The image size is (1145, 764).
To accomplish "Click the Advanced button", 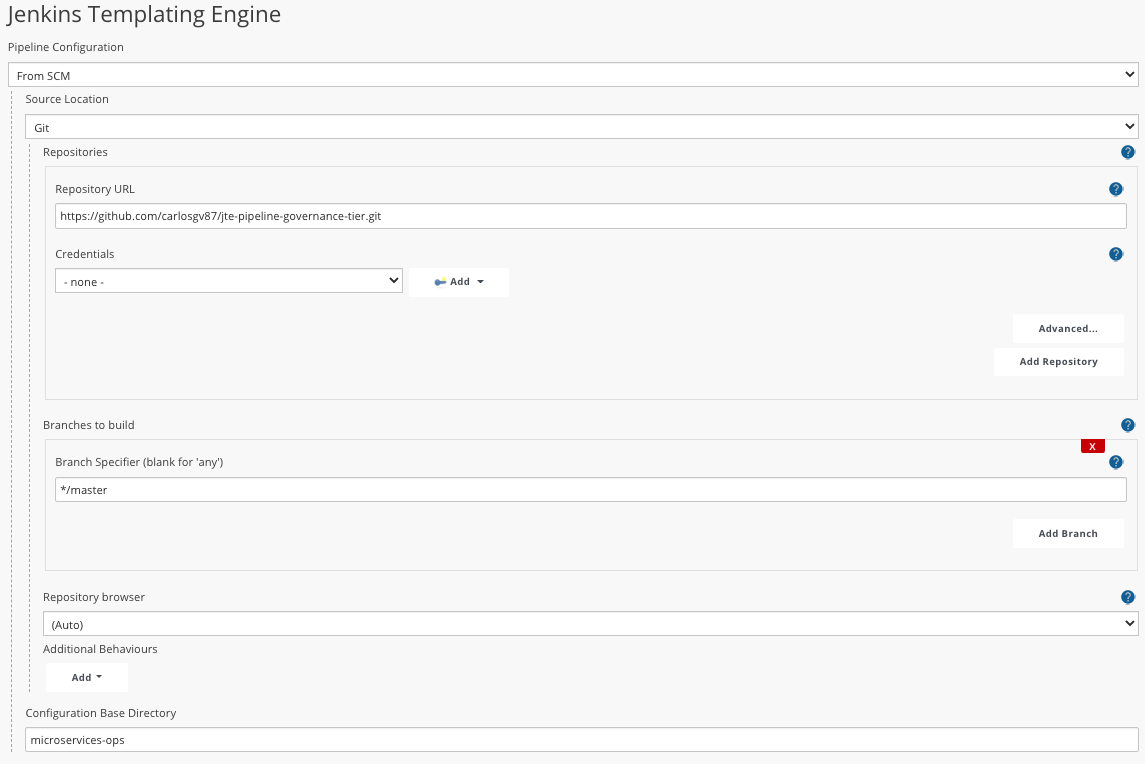I will pyautogui.click(x=1068, y=328).
